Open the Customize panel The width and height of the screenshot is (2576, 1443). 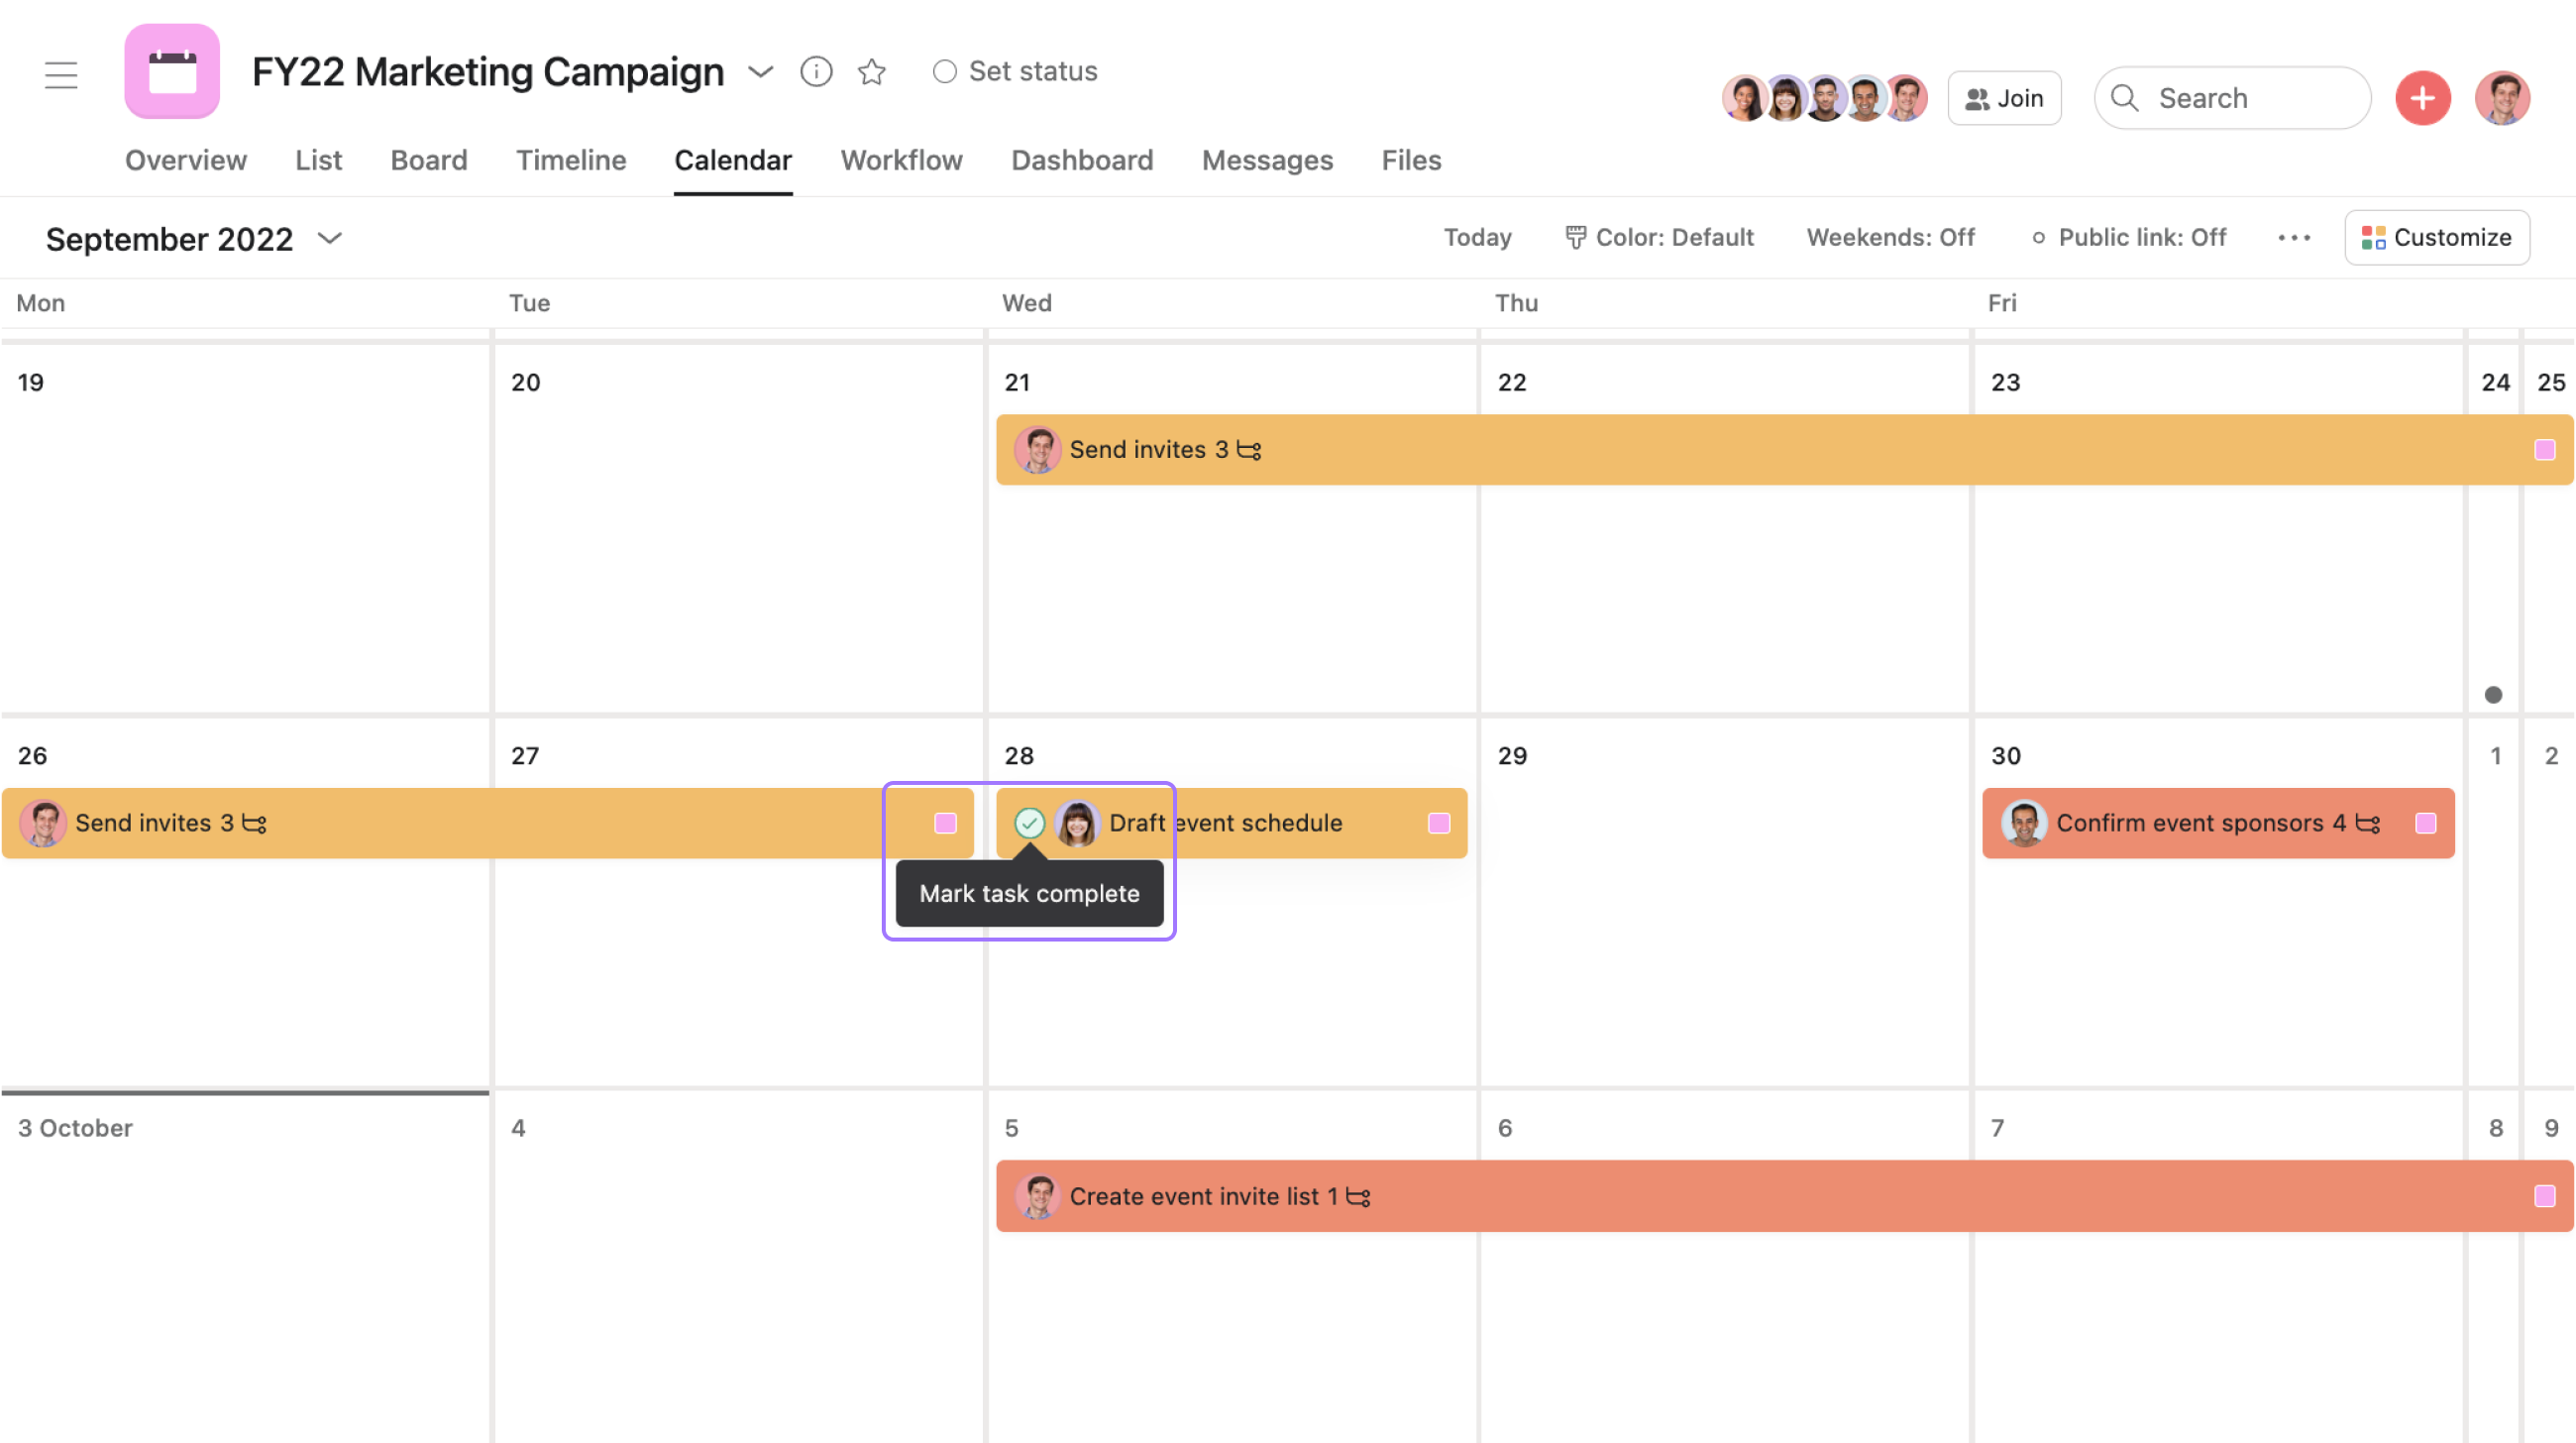(2437, 237)
